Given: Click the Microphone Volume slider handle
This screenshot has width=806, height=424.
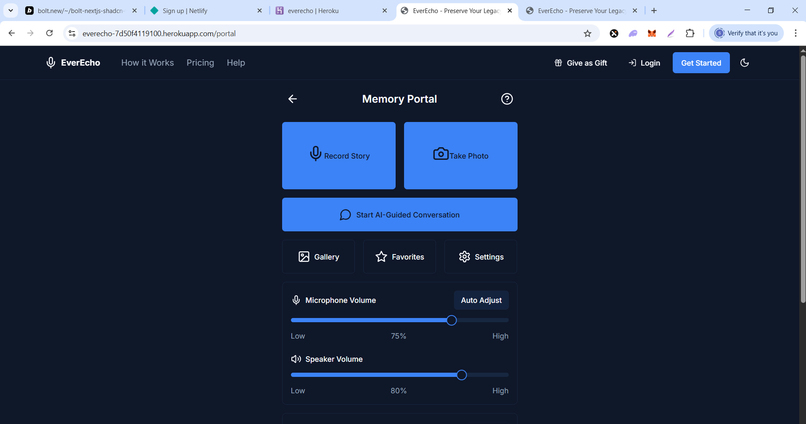Looking at the screenshot, I should (x=451, y=320).
